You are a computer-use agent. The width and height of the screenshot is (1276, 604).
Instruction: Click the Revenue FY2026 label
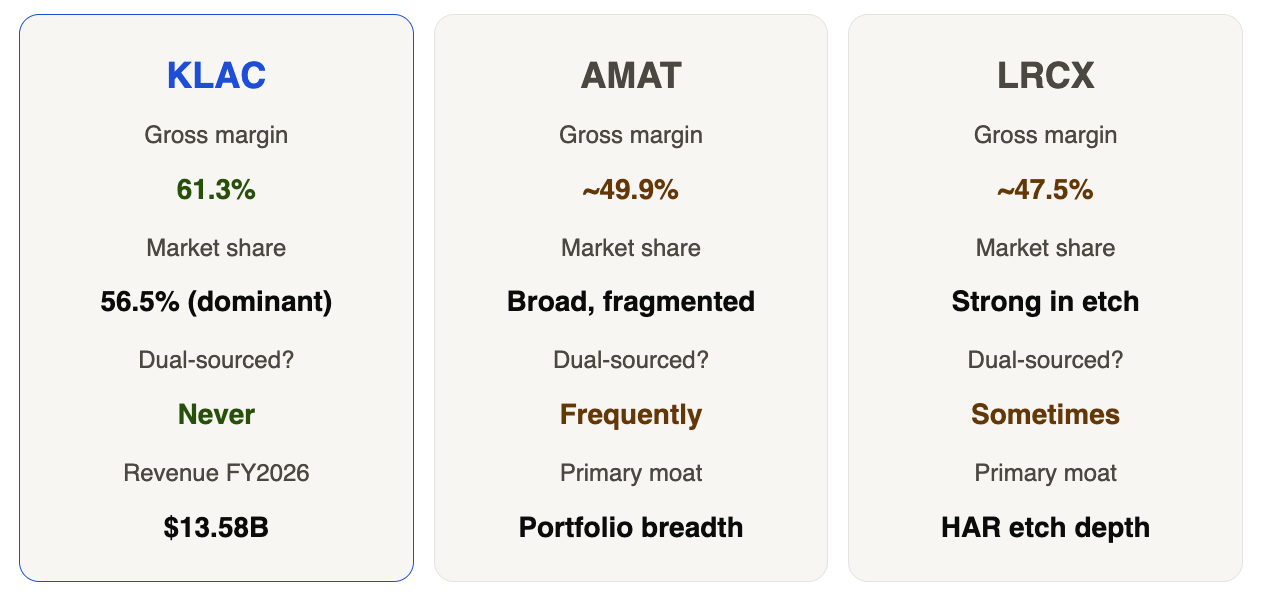(216, 472)
